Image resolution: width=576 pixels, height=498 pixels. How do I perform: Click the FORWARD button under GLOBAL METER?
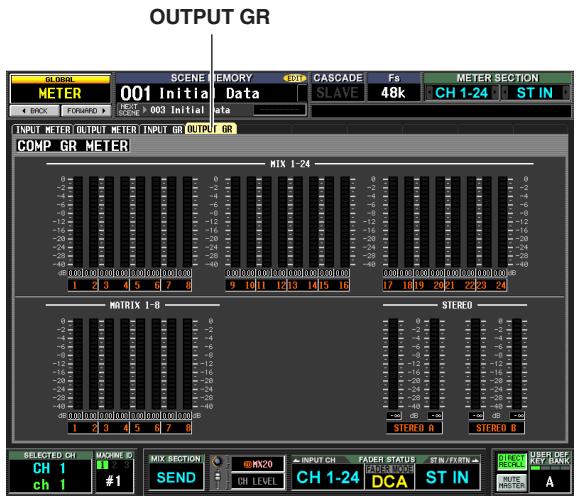click(86, 111)
